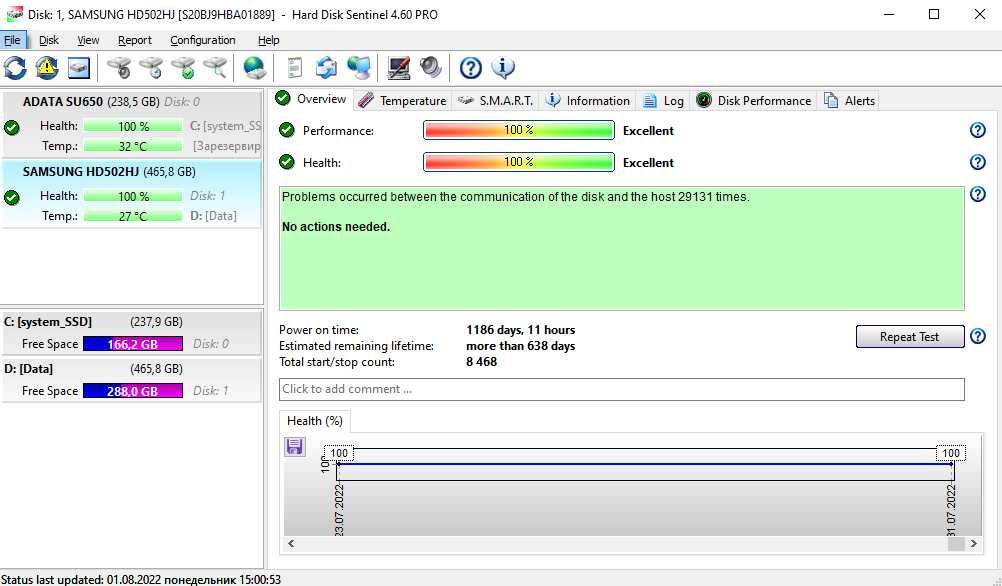The image size is (1002, 586).
Task: Click the 31.07.2022 chart date label
Action: coord(952,510)
